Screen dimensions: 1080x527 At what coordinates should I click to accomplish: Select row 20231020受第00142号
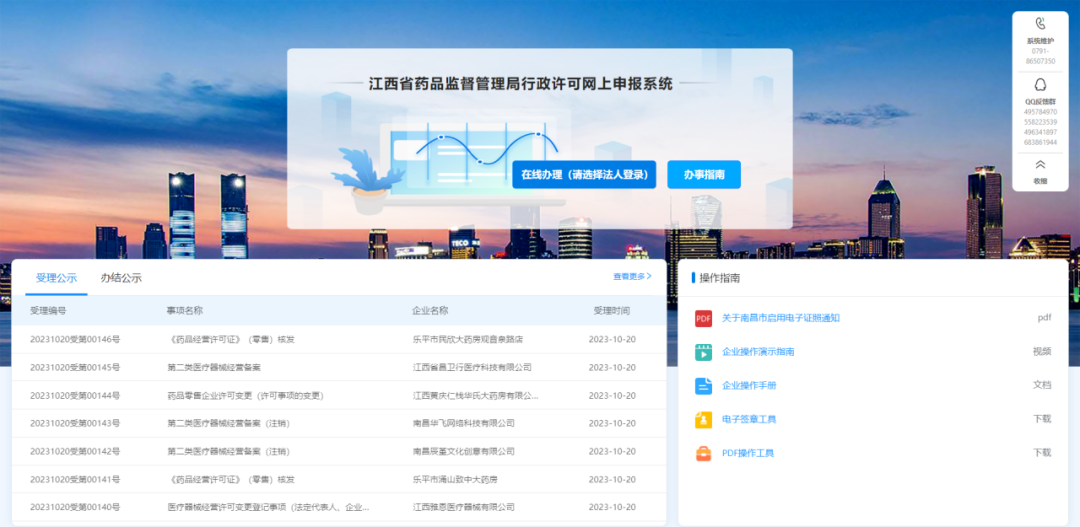[x=339, y=451]
